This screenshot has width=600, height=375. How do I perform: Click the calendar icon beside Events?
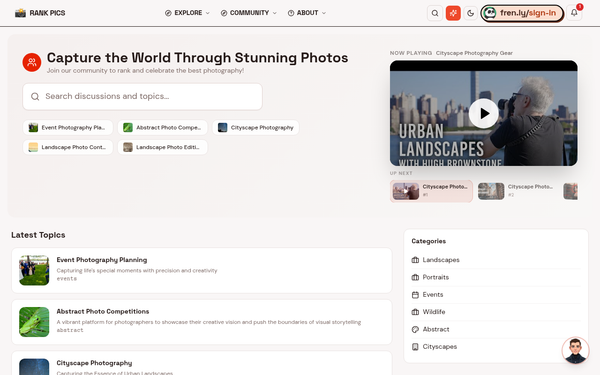(x=415, y=295)
